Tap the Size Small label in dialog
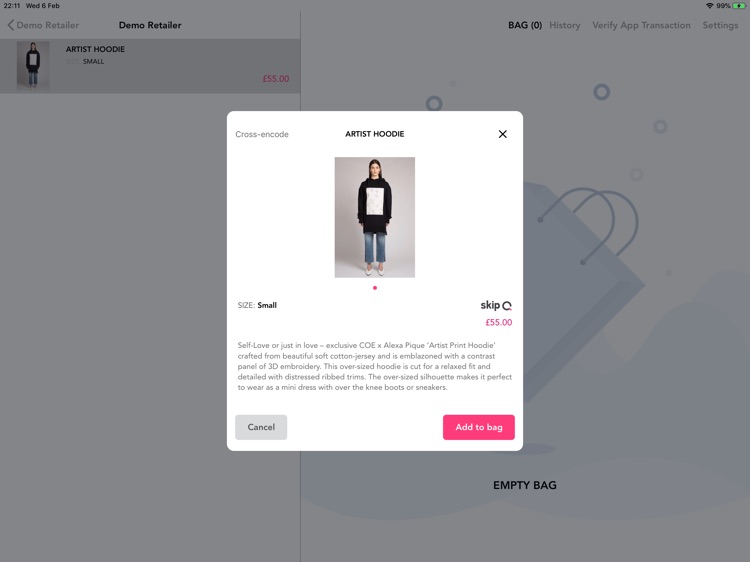750x562 pixels. point(257,305)
